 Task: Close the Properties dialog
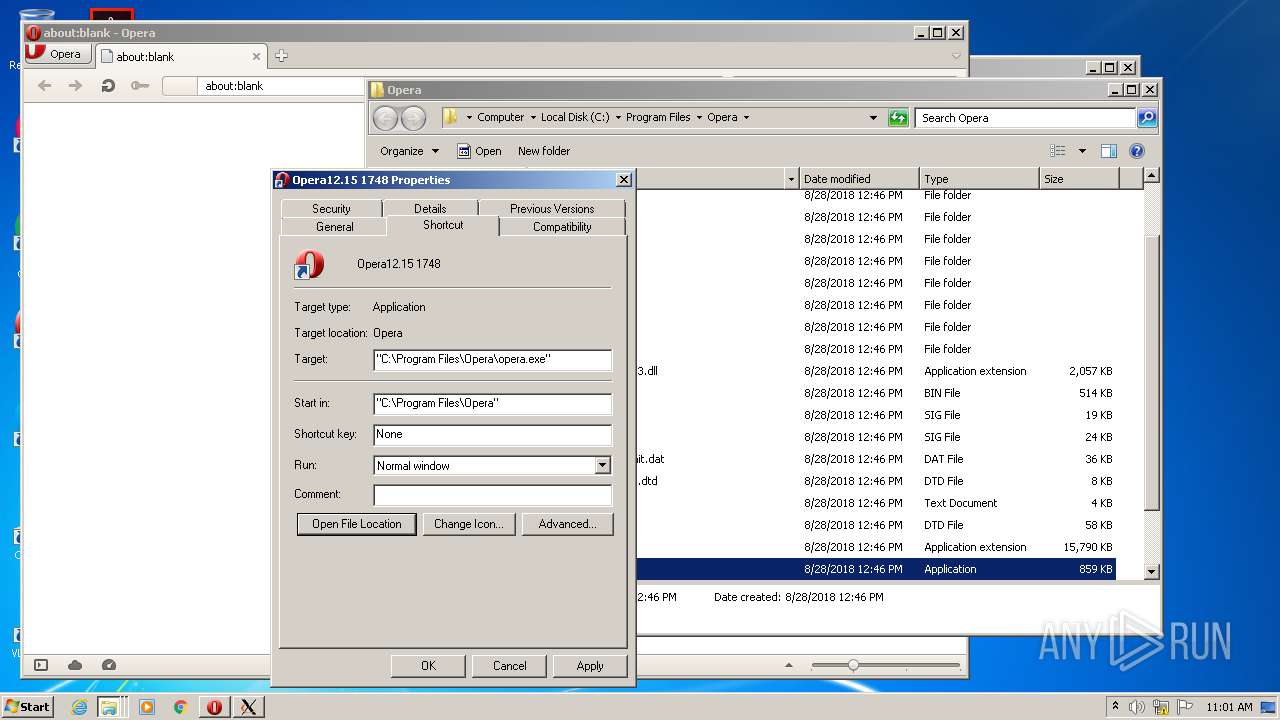(x=624, y=180)
